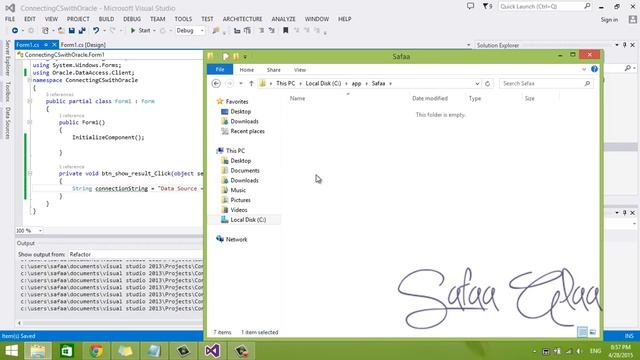
Task: Click the bookmark icon in Visual Studio toolbar
Action: [x=285, y=31]
